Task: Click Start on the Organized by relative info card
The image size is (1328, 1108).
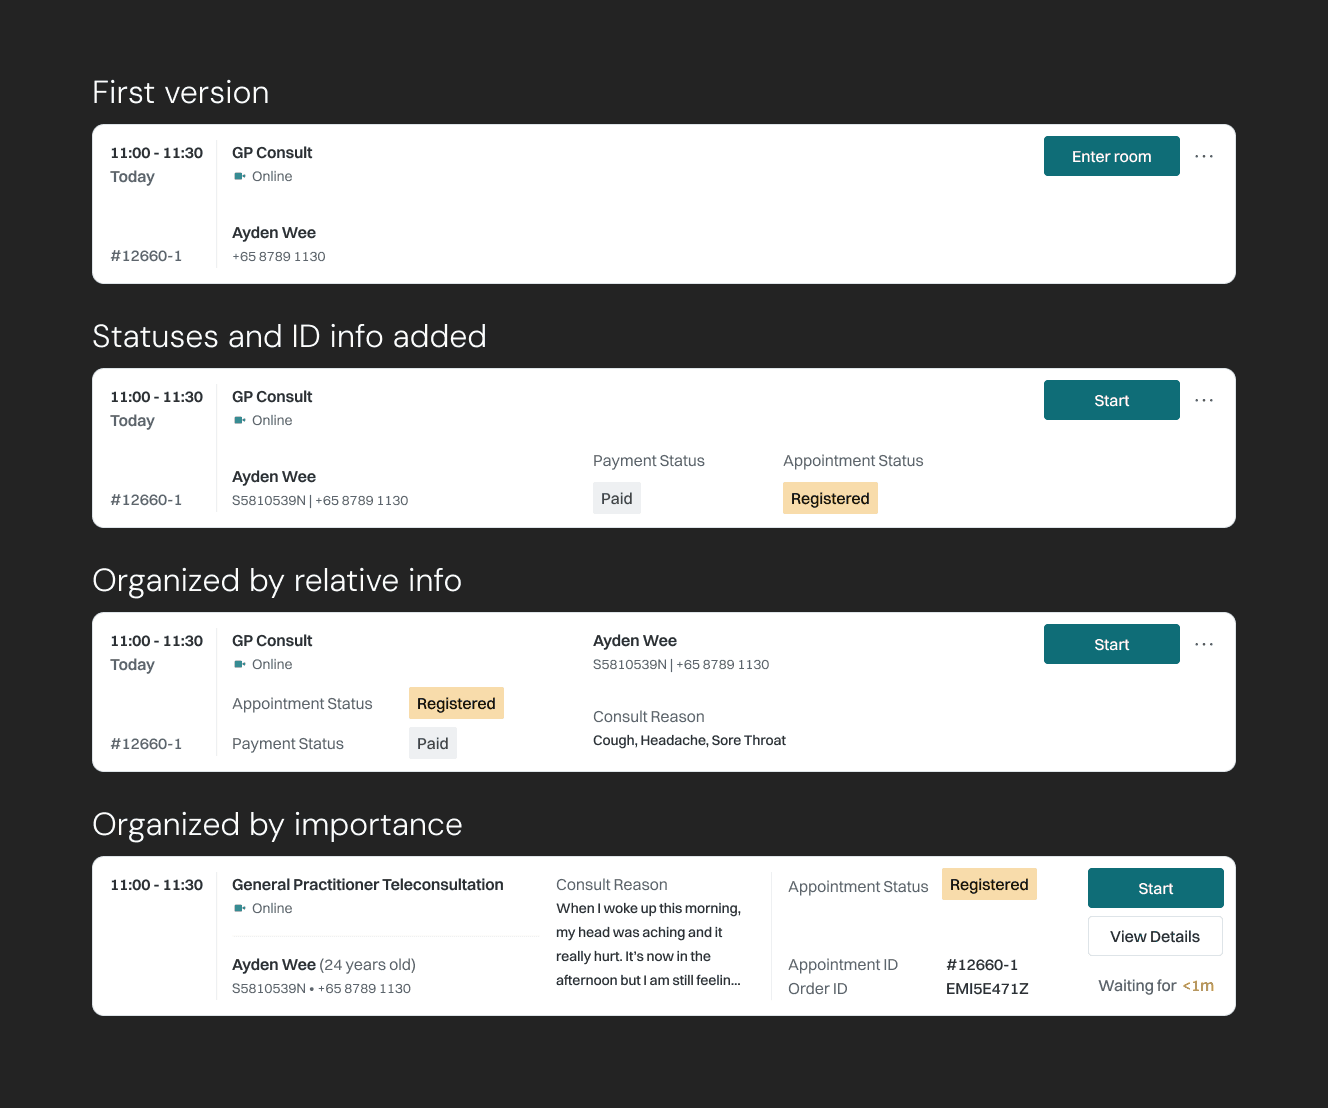Action: coord(1111,644)
